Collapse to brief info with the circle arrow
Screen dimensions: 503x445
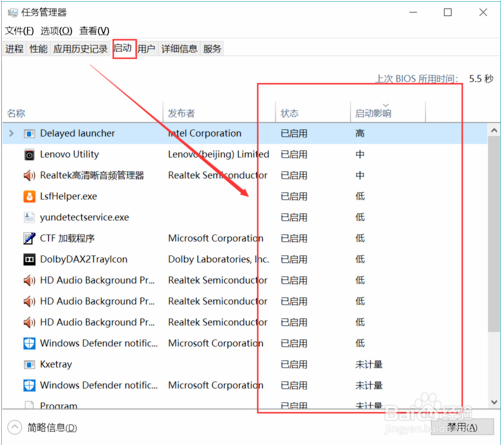(14, 427)
